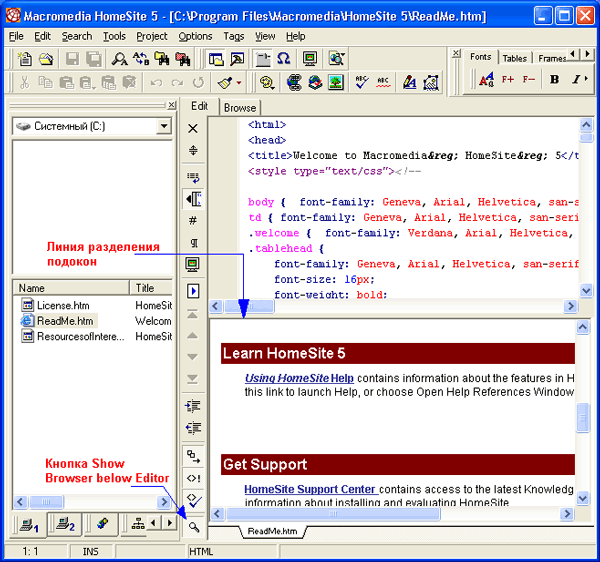
Task: Select the ReadMe.htm document tab
Action: coord(272,531)
